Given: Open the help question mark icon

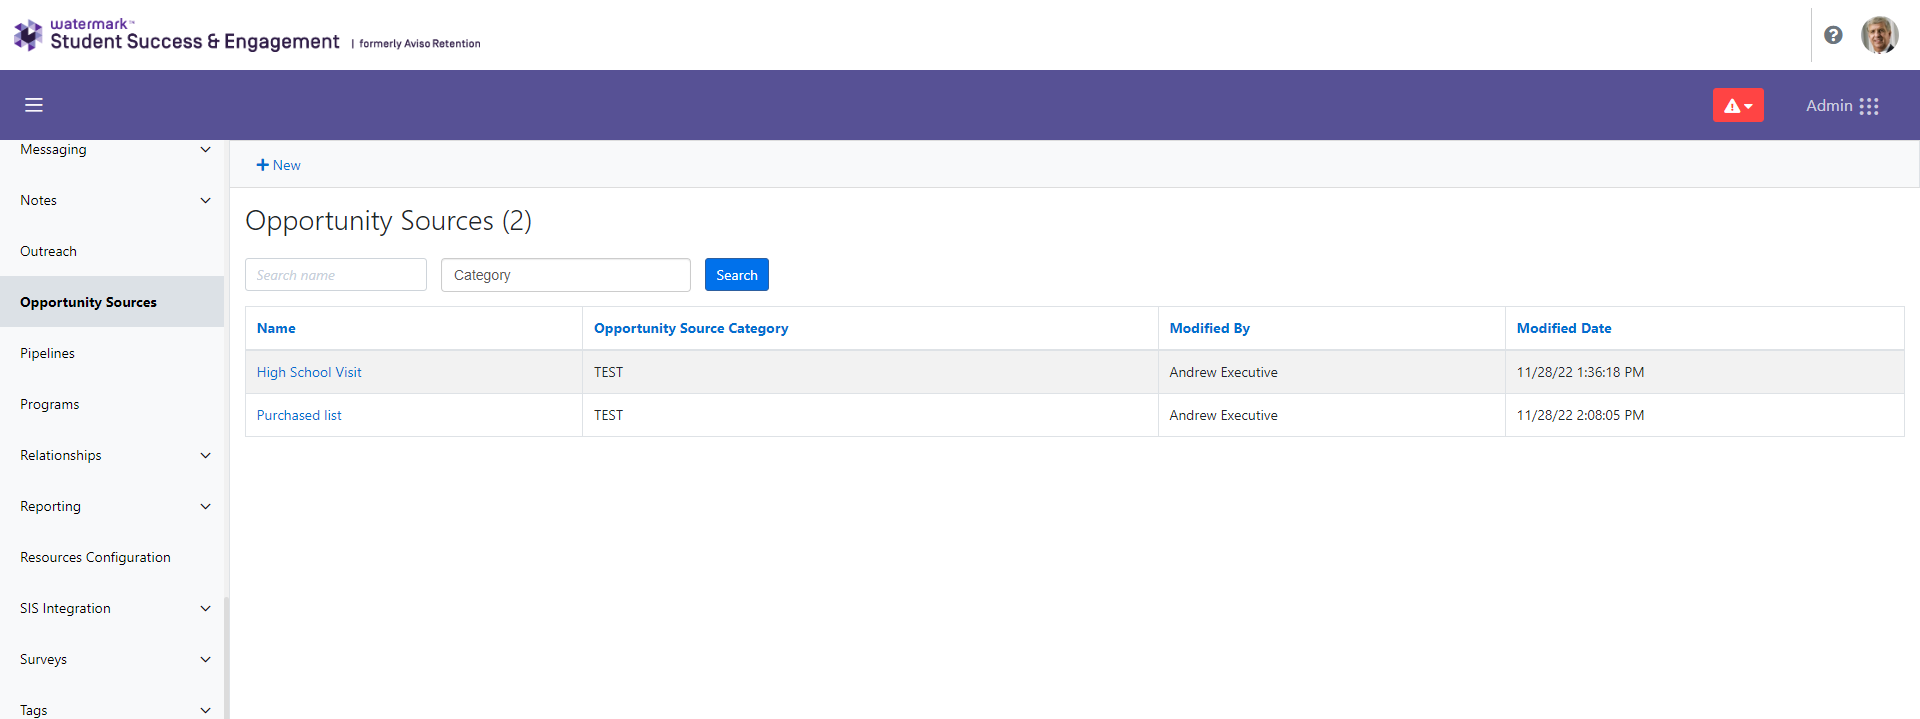Looking at the screenshot, I should (1833, 35).
